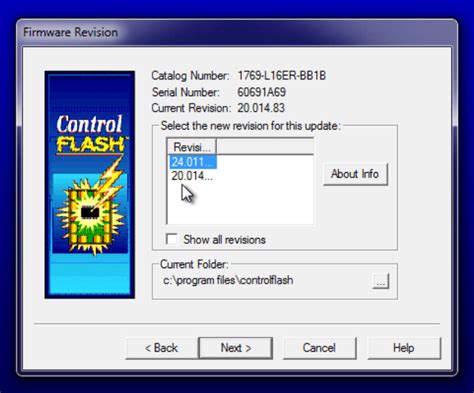Viewport: 474px width, 393px height.
Task: Browse for a different current folder
Action: (x=381, y=282)
